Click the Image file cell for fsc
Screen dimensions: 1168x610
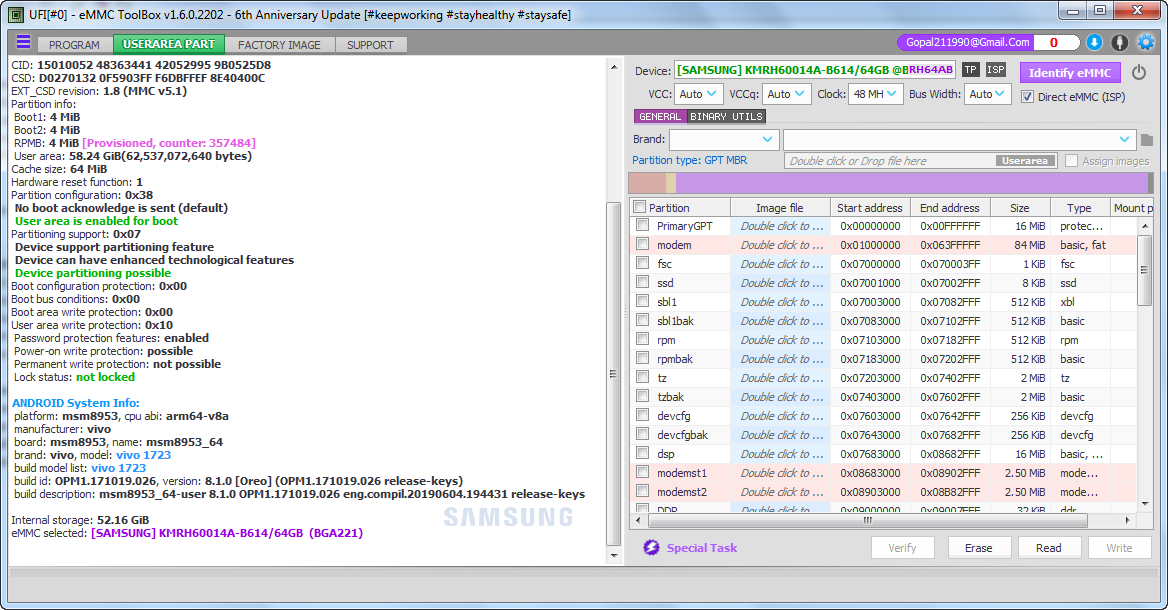pos(781,264)
